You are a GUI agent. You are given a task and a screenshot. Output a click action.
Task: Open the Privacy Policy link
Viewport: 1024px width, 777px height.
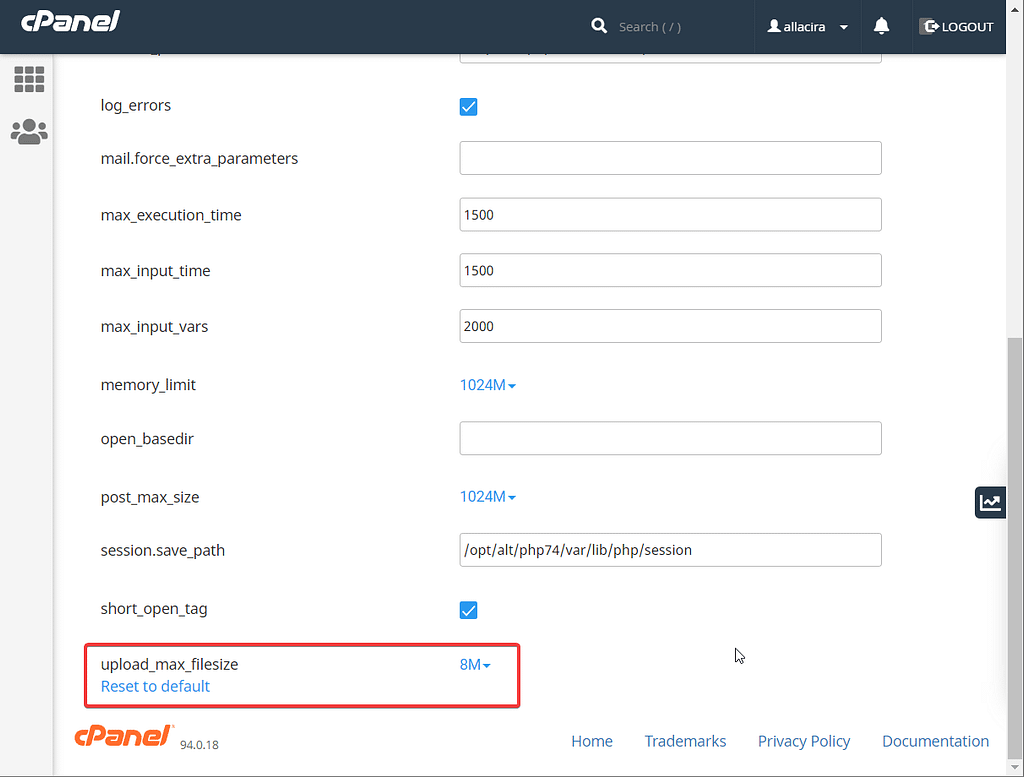coord(804,741)
